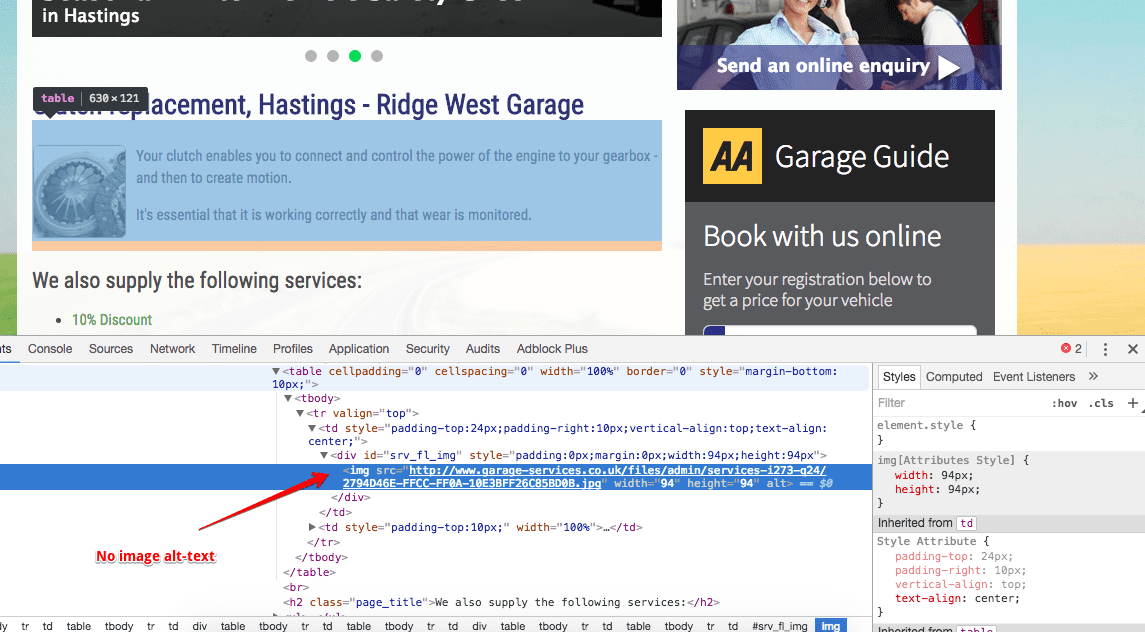Select #srv_fl_img in the breadcrumb bar

[779, 626]
